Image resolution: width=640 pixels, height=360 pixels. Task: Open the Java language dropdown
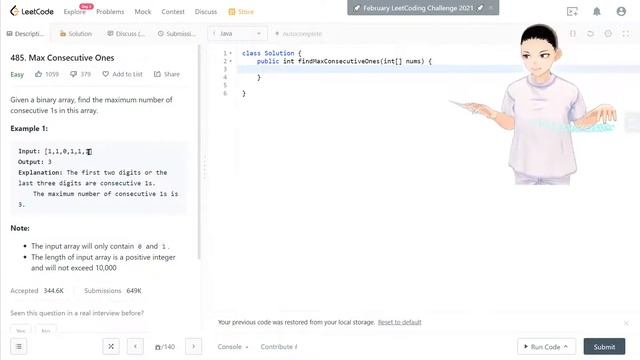click(x=237, y=33)
